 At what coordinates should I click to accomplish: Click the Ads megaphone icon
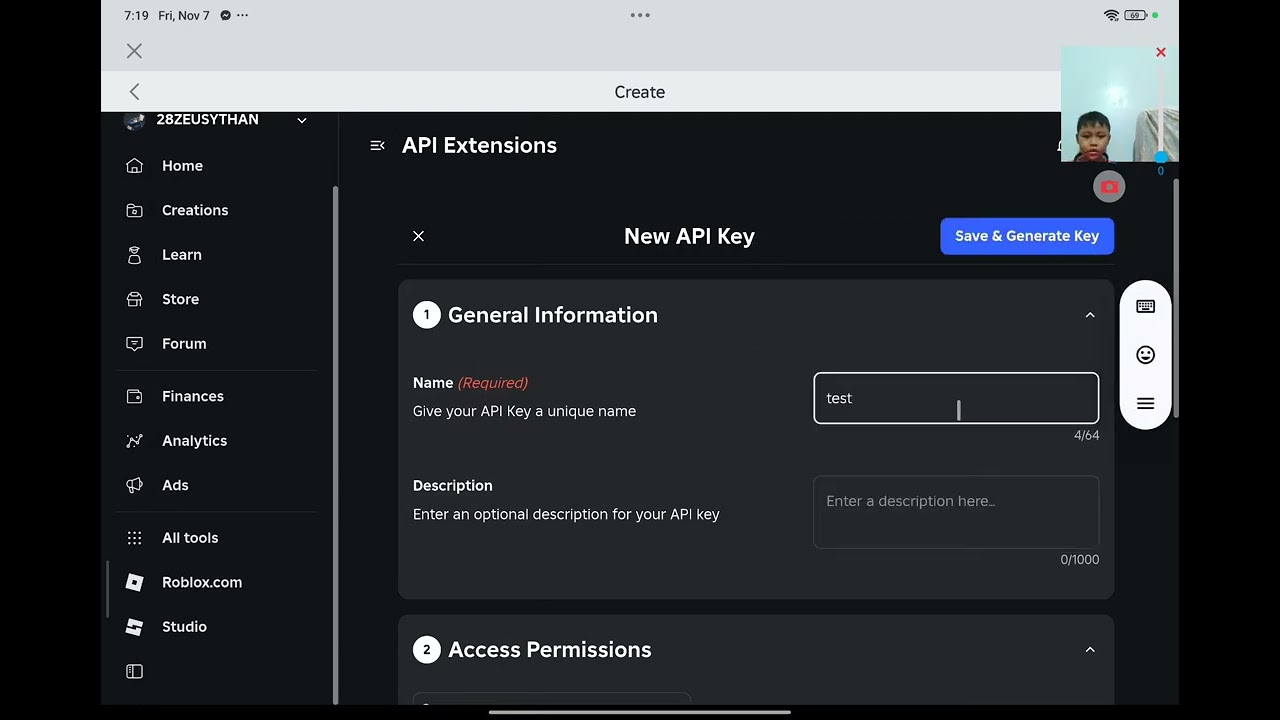click(135, 485)
